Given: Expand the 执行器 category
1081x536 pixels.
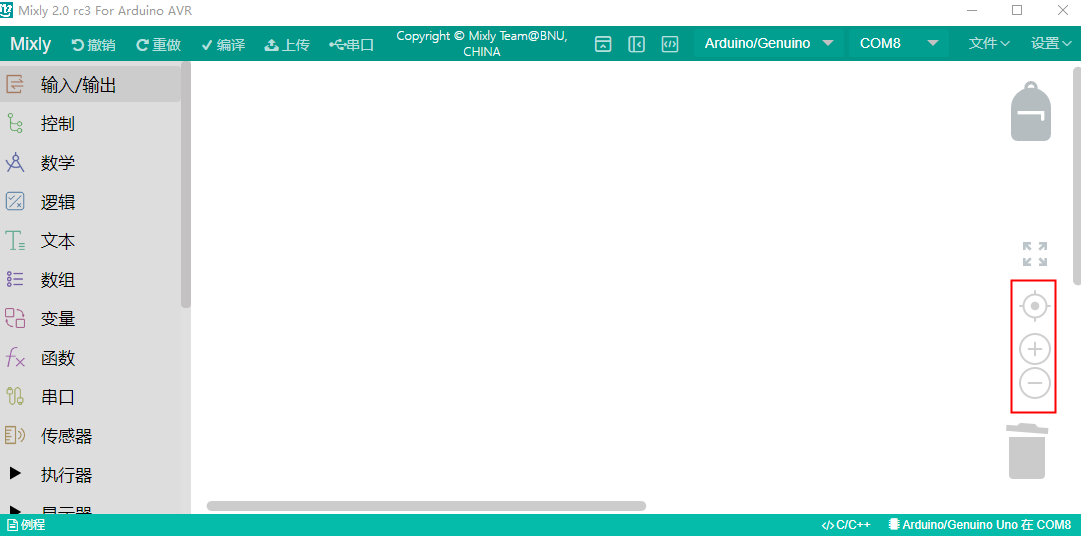Looking at the screenshot, I should 66,475.
